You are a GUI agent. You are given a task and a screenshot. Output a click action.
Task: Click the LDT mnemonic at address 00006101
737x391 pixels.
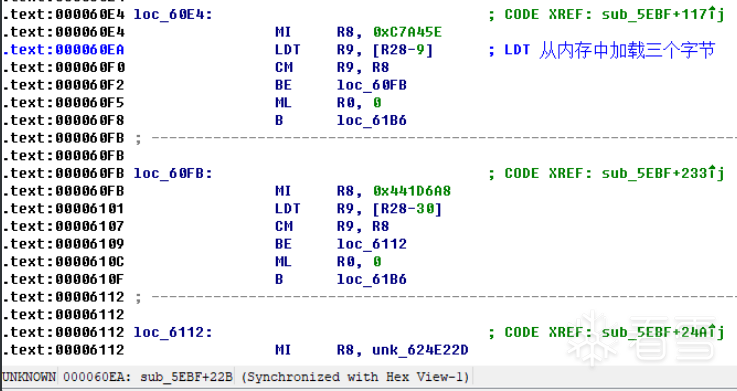[x=288, y=209]
